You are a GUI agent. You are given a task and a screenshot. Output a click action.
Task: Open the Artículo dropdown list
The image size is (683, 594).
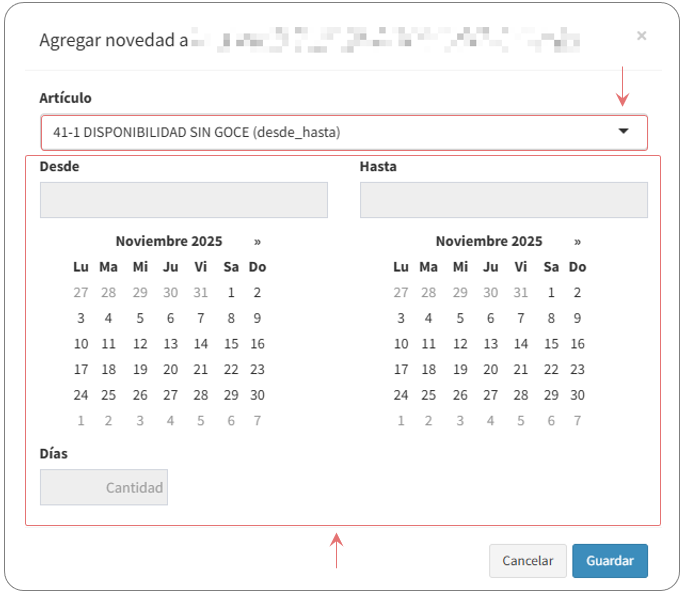(330, 132)
